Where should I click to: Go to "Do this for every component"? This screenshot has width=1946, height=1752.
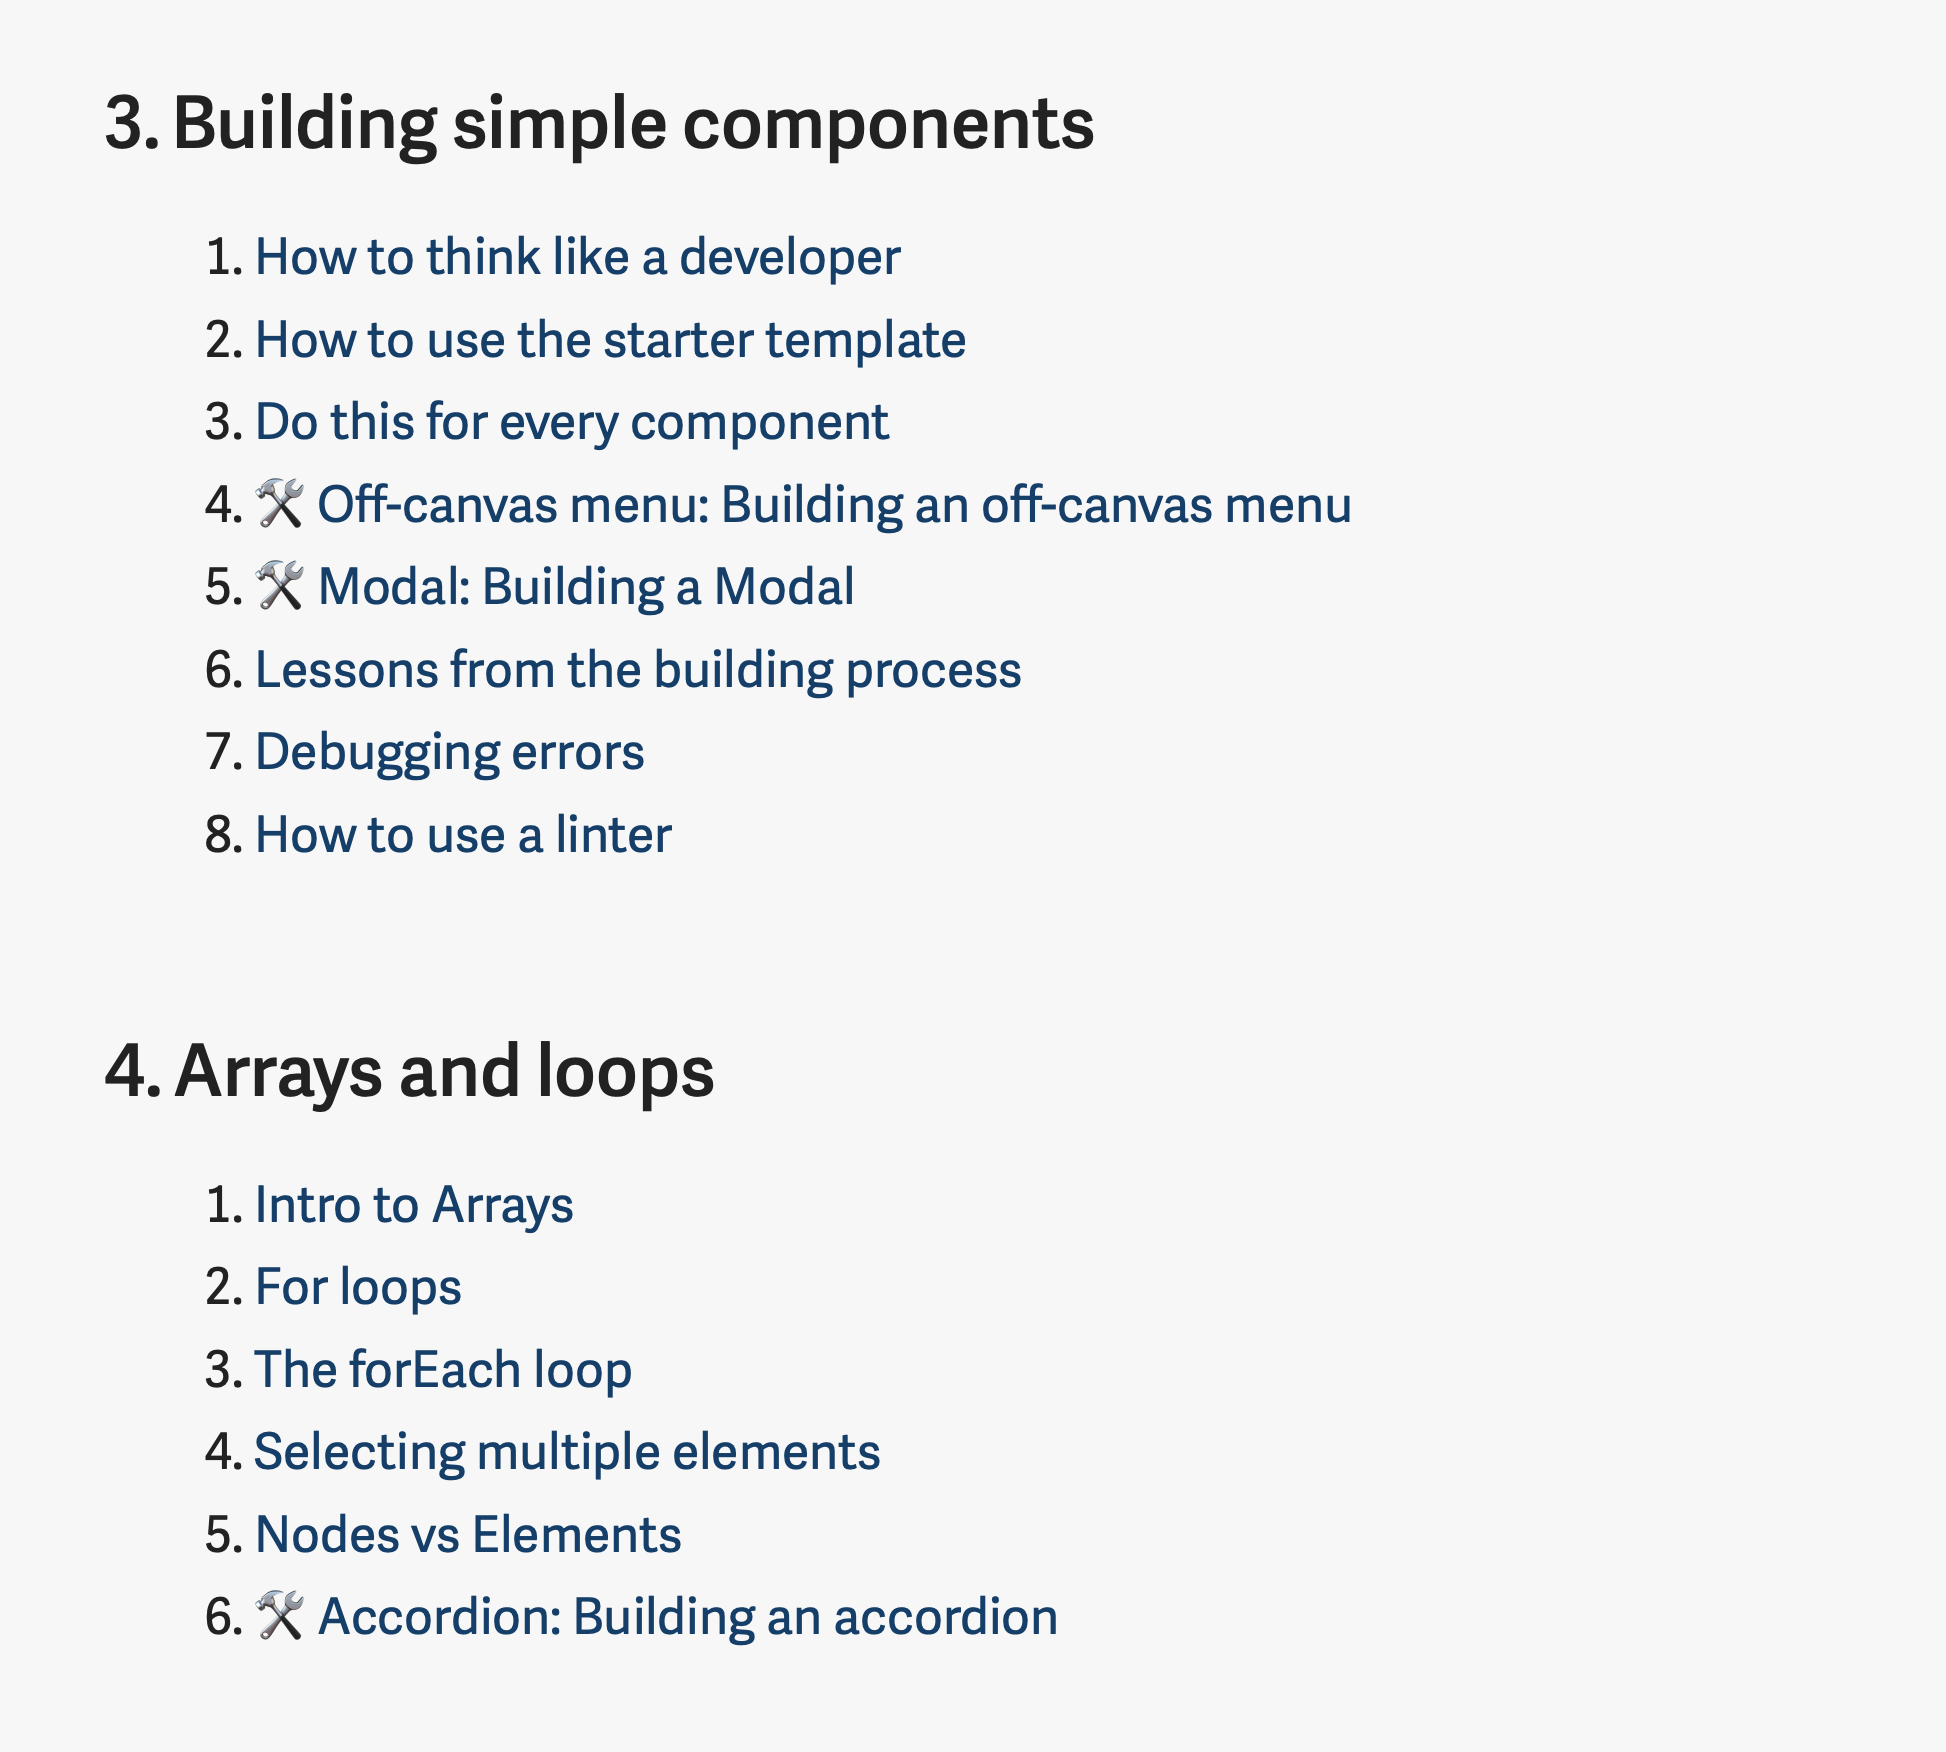coord(571,423)
